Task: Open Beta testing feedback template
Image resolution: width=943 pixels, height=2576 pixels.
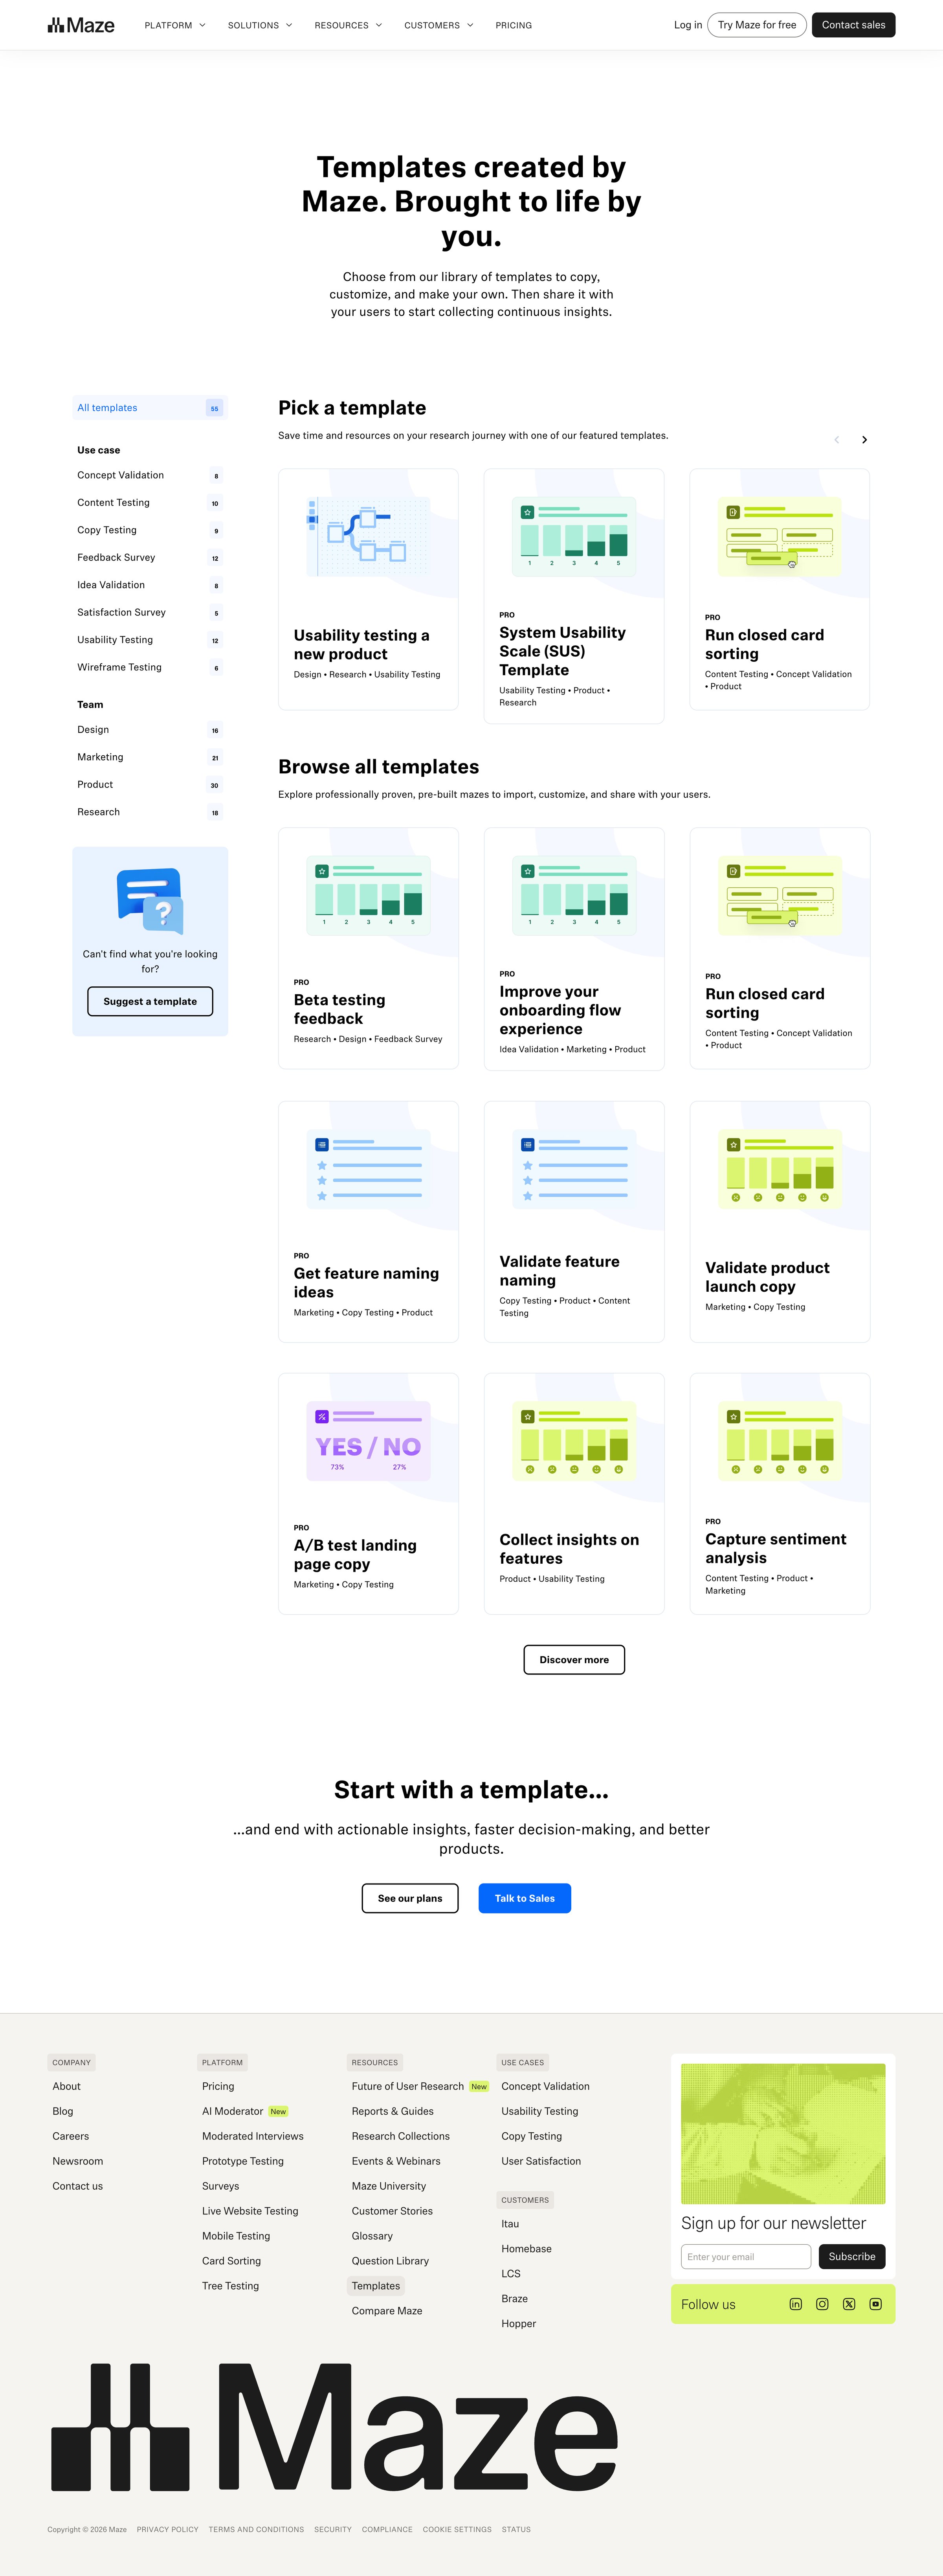Action: (x=368, y=948)
